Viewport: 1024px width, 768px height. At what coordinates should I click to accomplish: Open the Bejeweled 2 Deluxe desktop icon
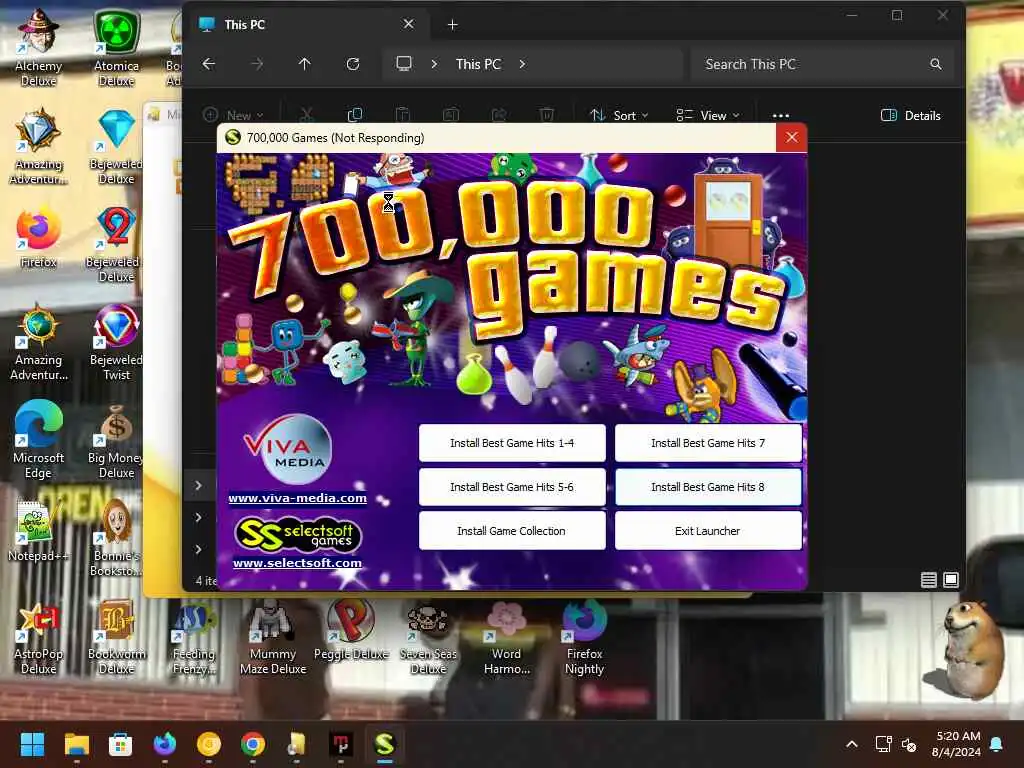pyautogui.click(x=116, y=244)
